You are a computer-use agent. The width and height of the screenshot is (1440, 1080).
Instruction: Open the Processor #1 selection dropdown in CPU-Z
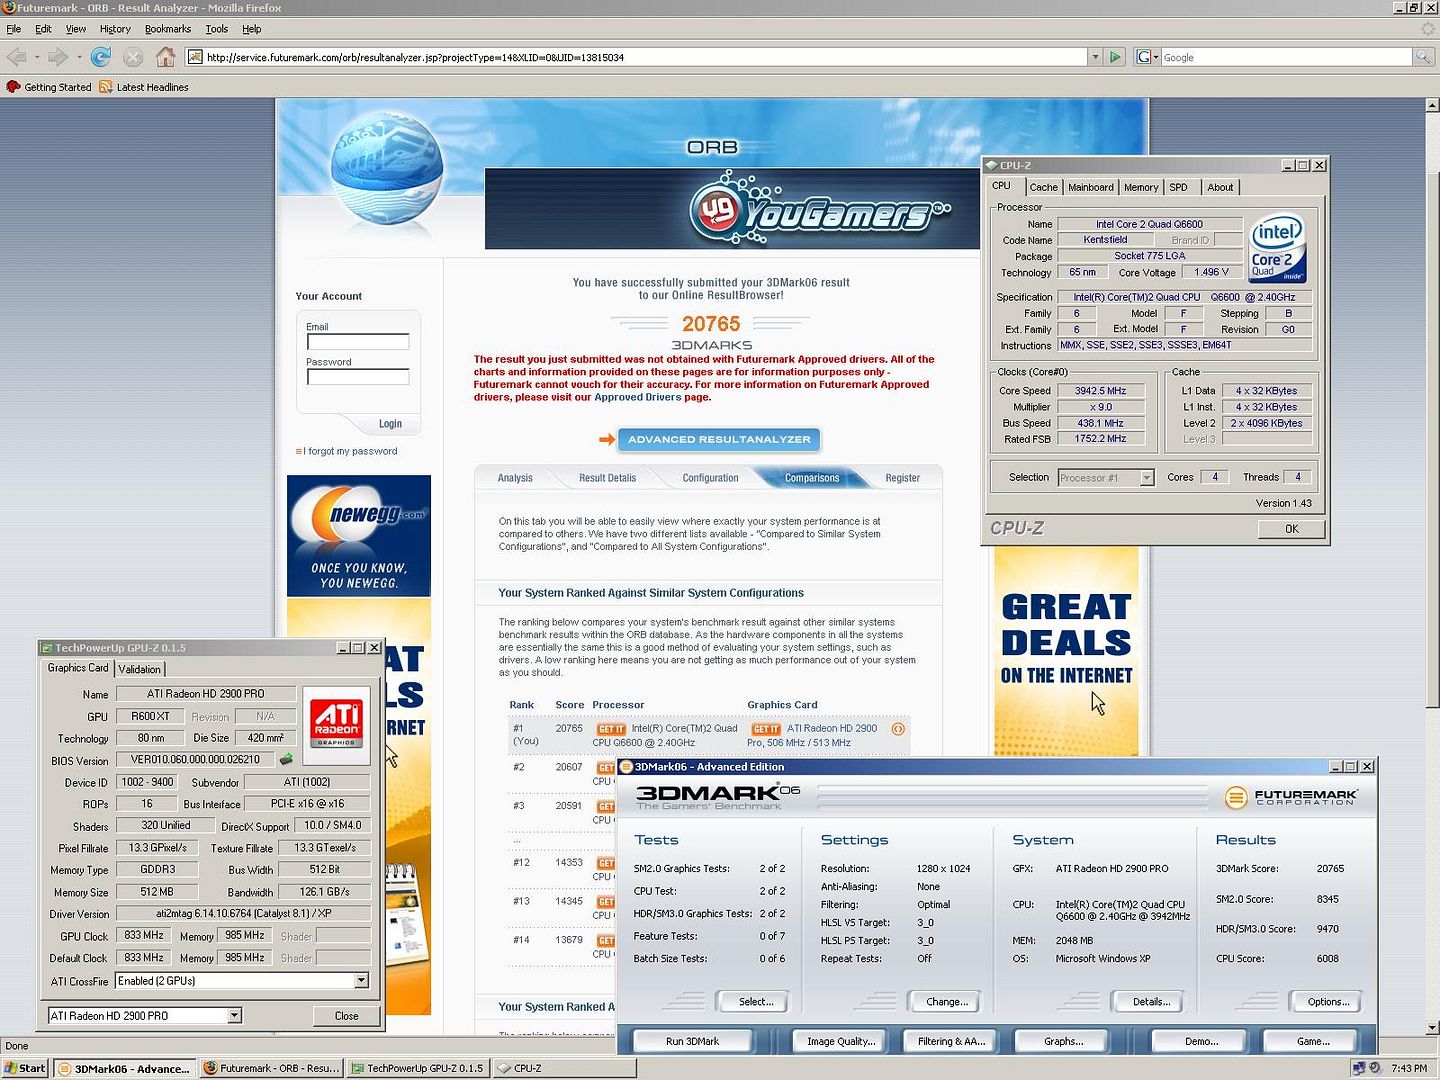pos(1147,478)
